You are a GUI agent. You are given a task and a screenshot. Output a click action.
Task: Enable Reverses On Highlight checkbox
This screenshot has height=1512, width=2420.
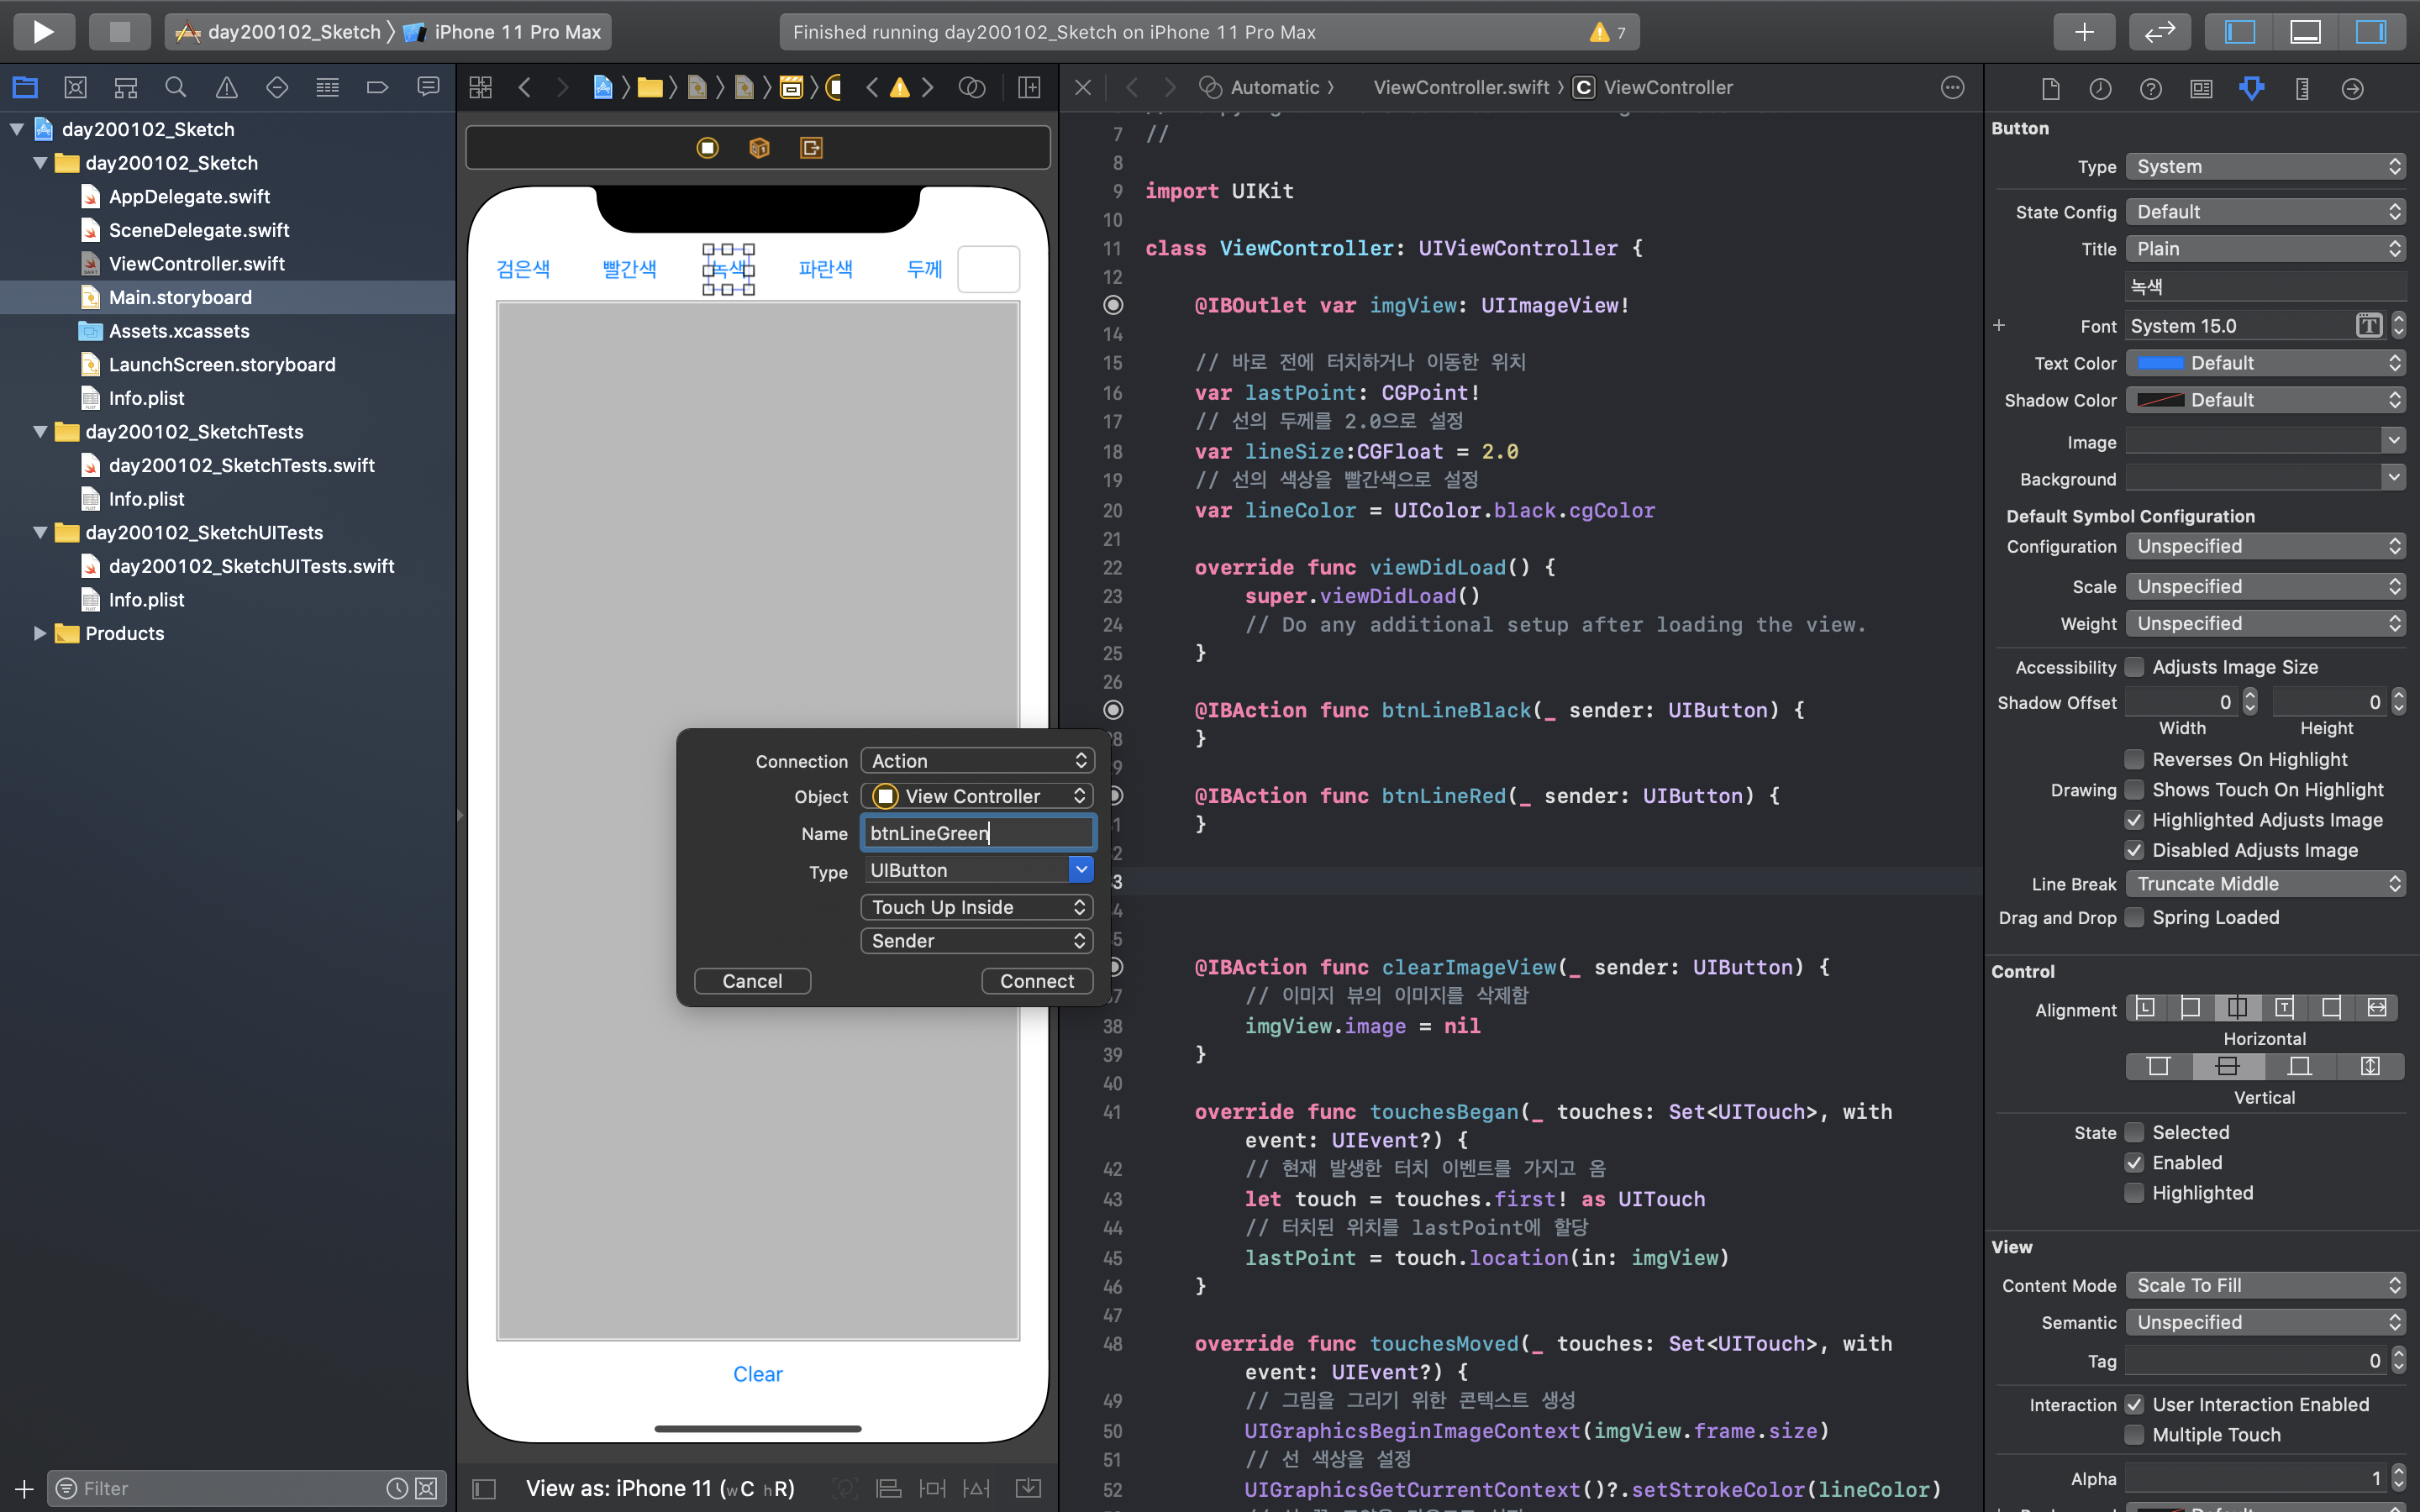click(x=2134, y=759)
